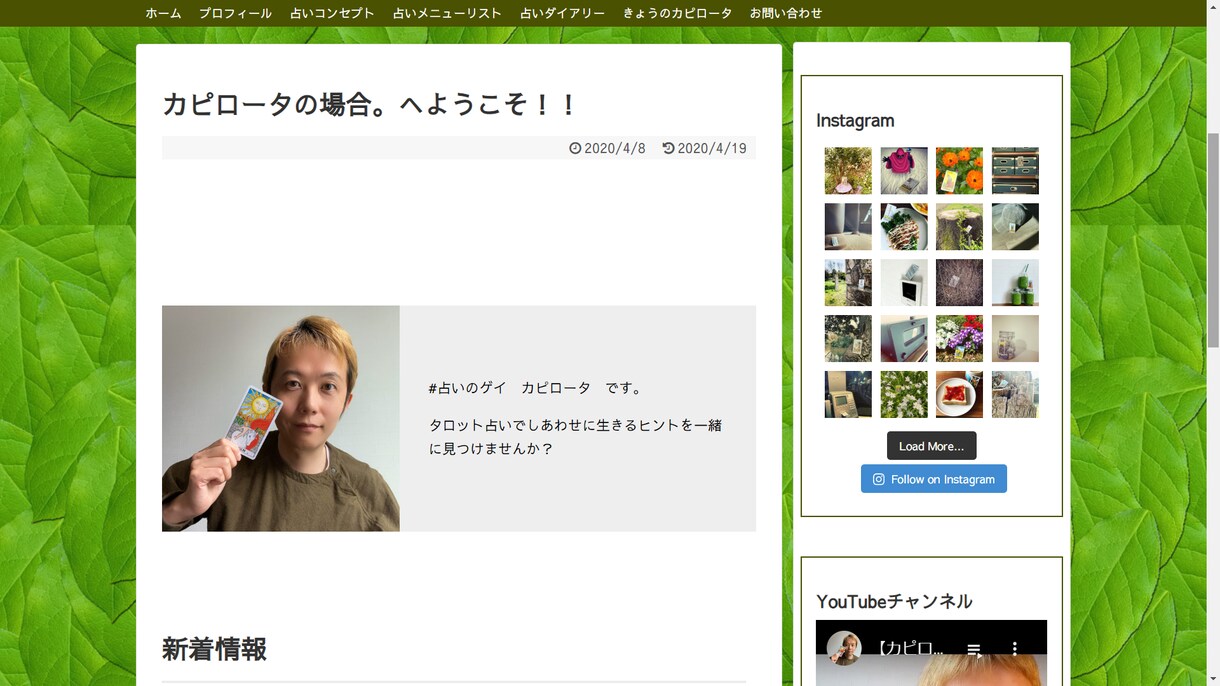Open the 占いメニューリスト page

click(447, 13)
